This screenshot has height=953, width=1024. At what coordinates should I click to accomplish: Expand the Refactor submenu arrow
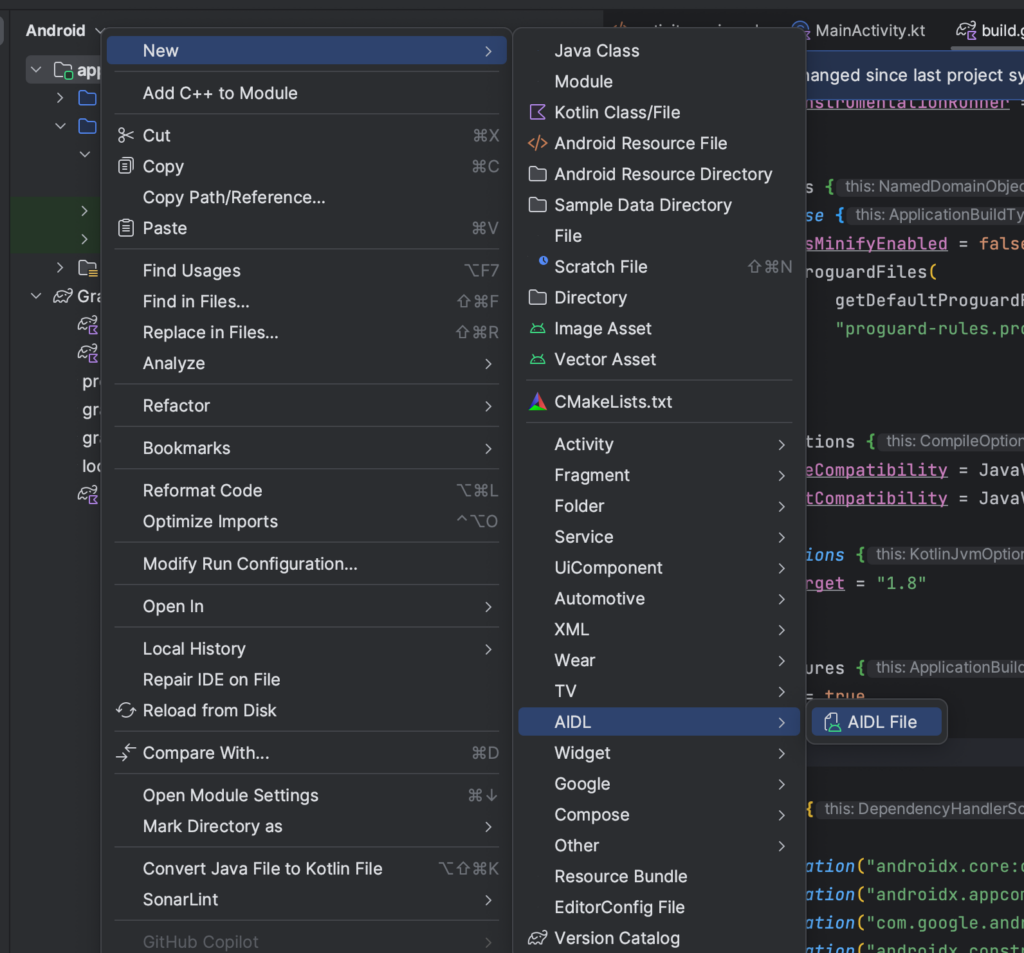[488, 406]
